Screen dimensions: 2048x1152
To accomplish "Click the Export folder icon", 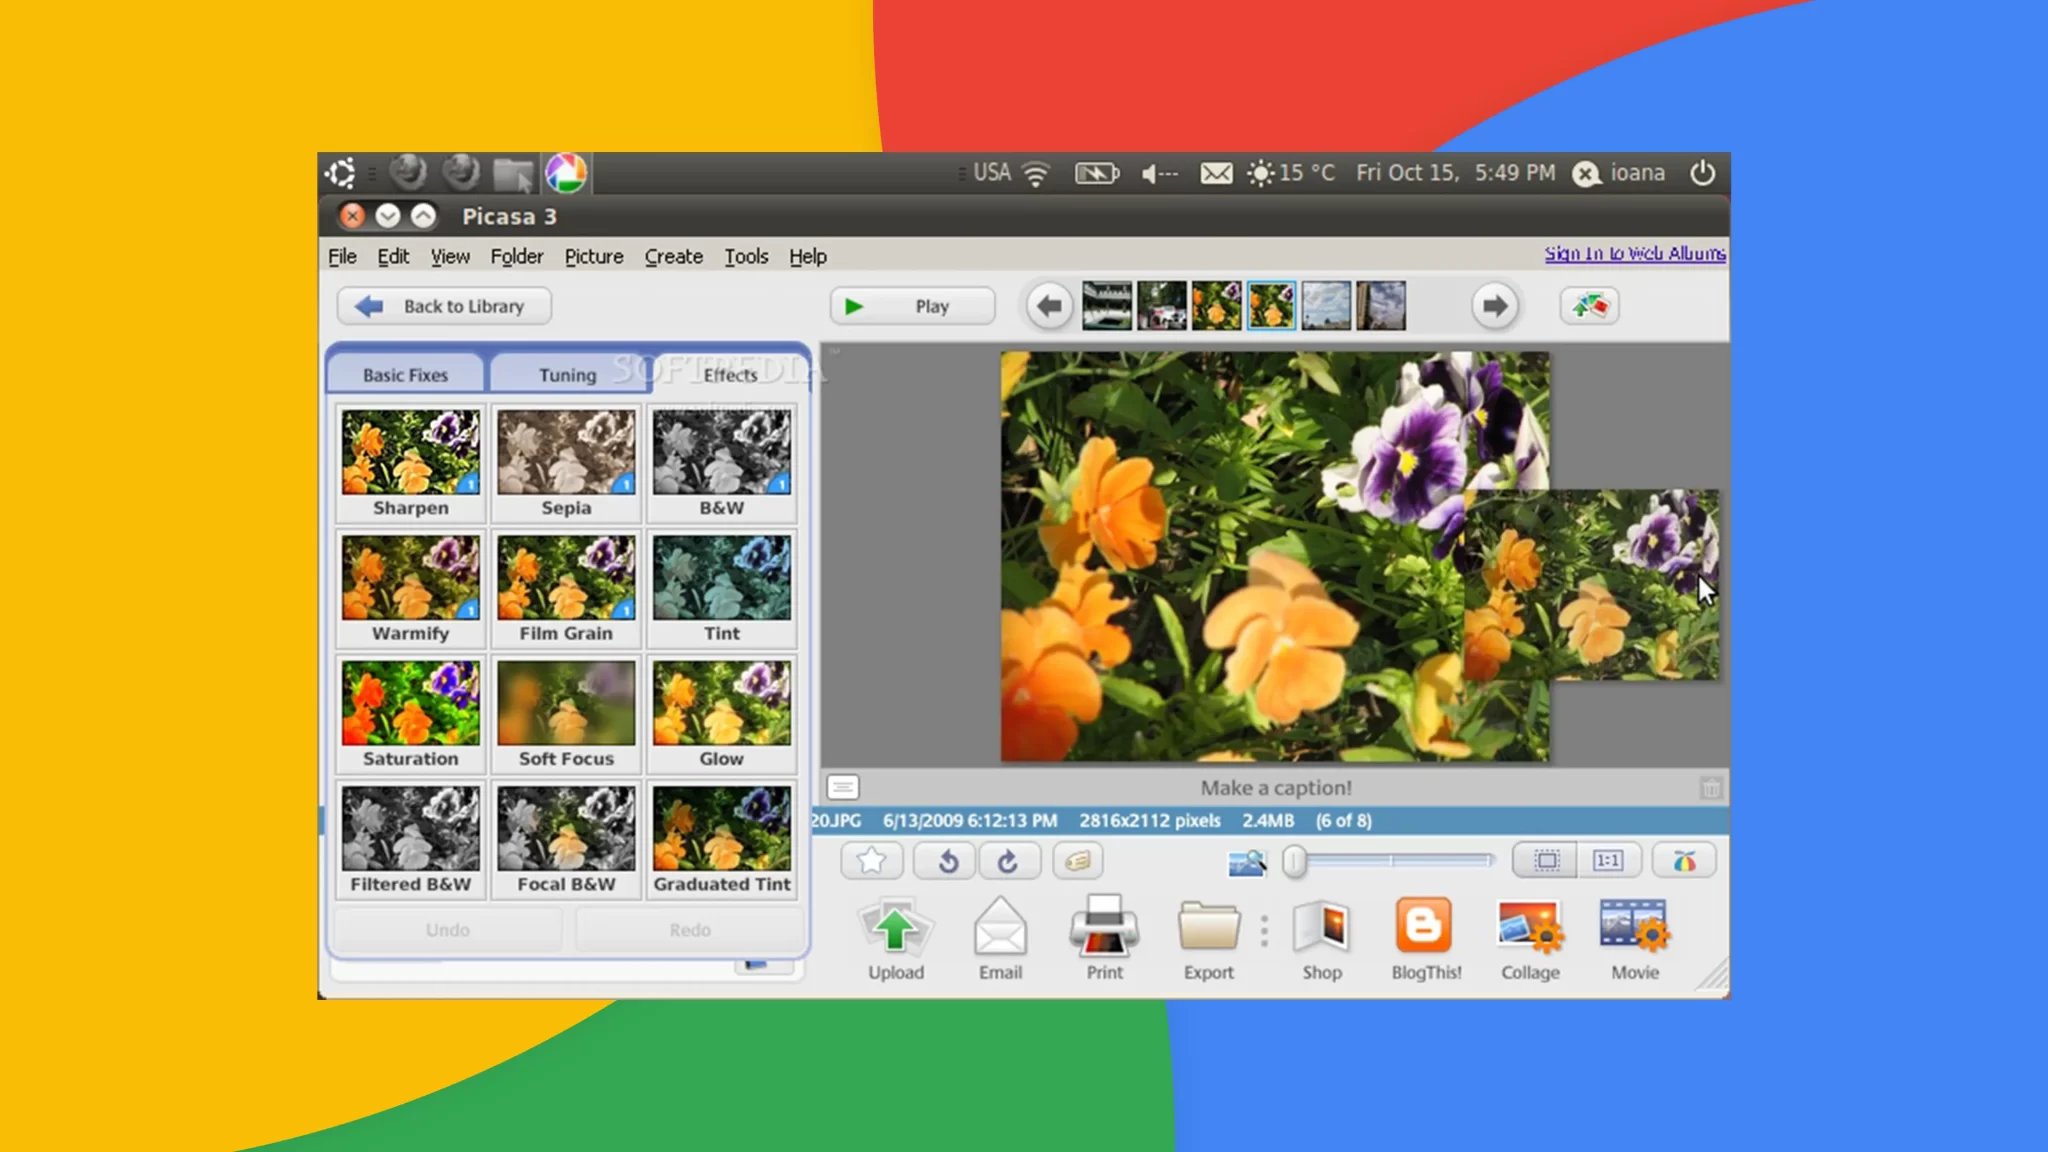I will click(x=1209, y=938).
